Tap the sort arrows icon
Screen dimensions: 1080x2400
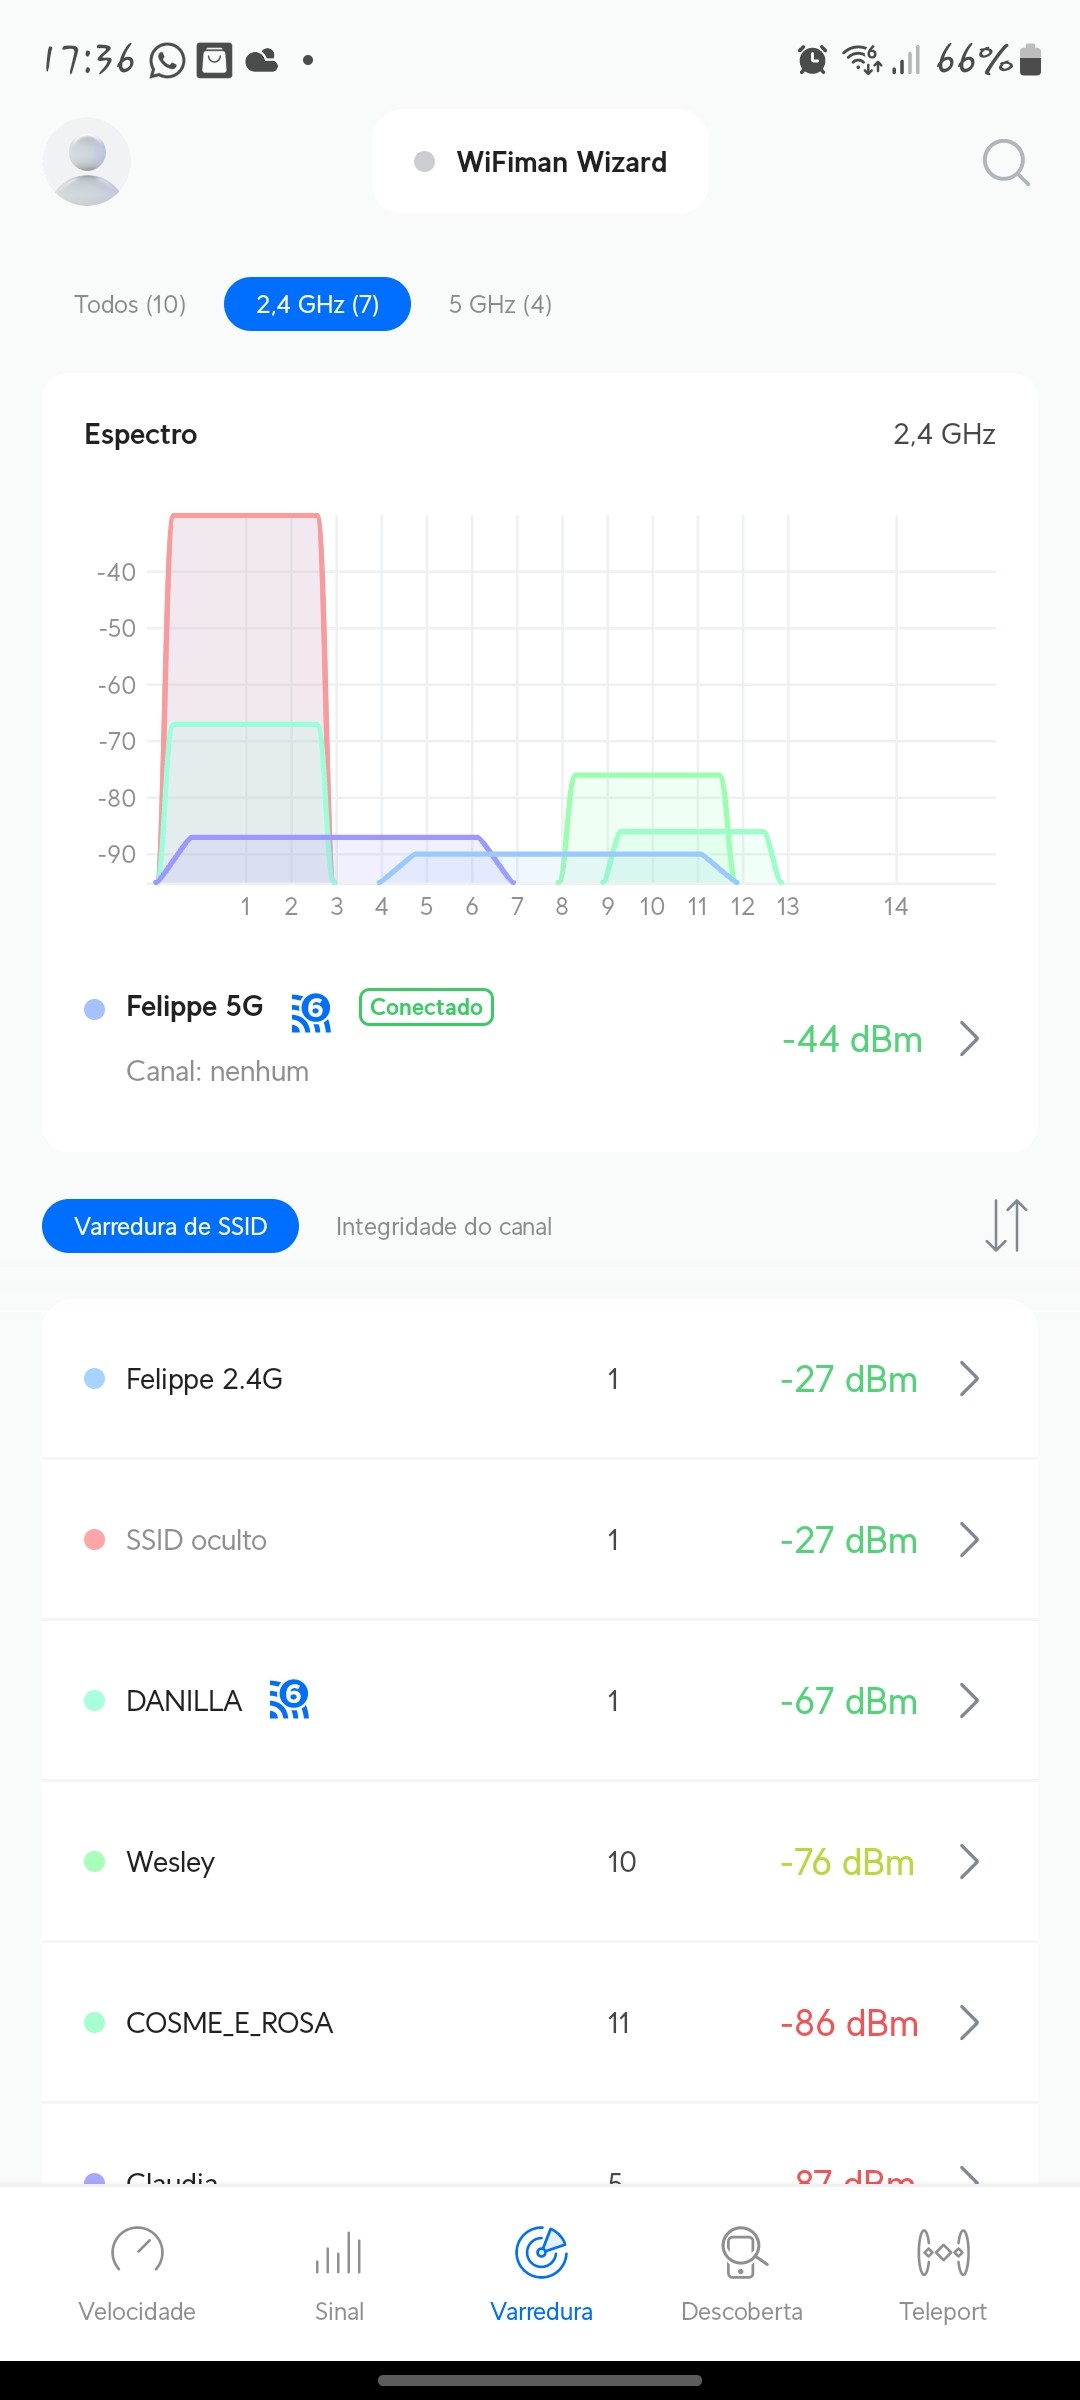click(1006, 1226)
